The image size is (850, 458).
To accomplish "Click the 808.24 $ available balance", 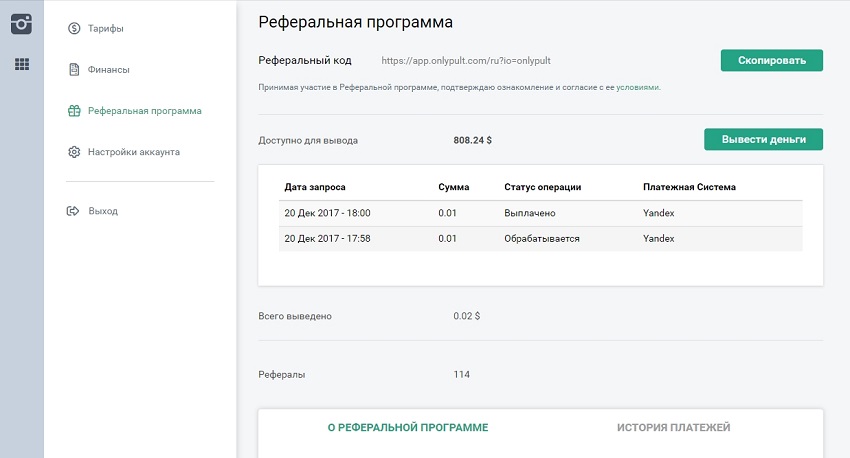I will (473, 140).
